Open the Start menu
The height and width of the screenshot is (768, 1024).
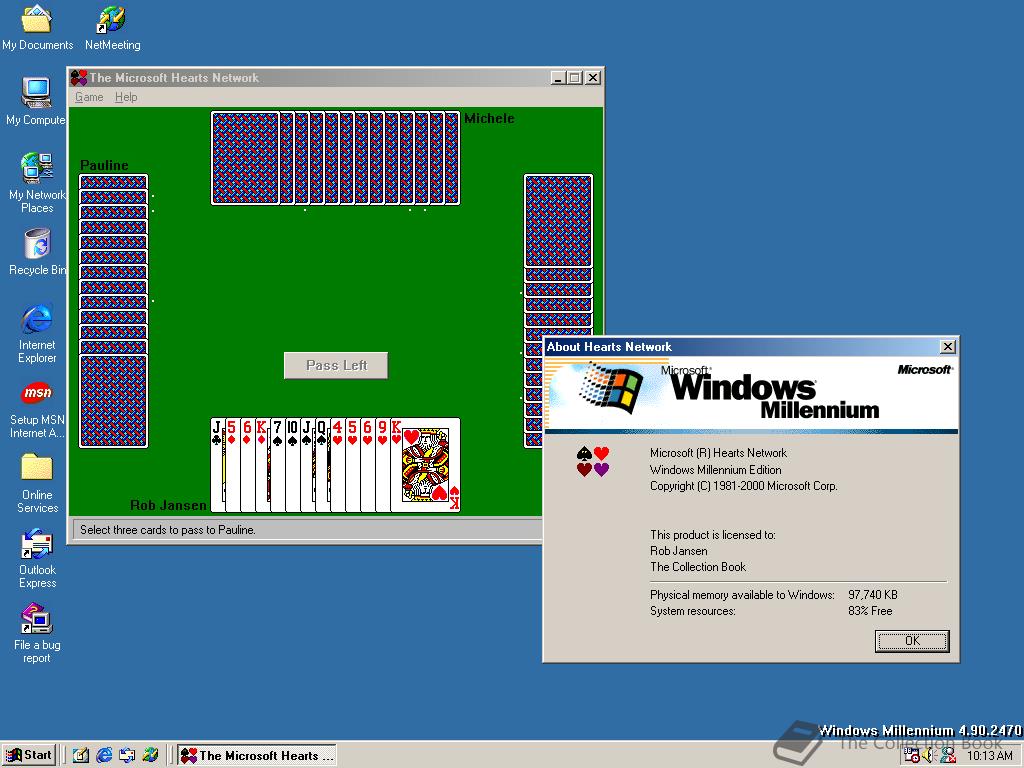[29, 756]
